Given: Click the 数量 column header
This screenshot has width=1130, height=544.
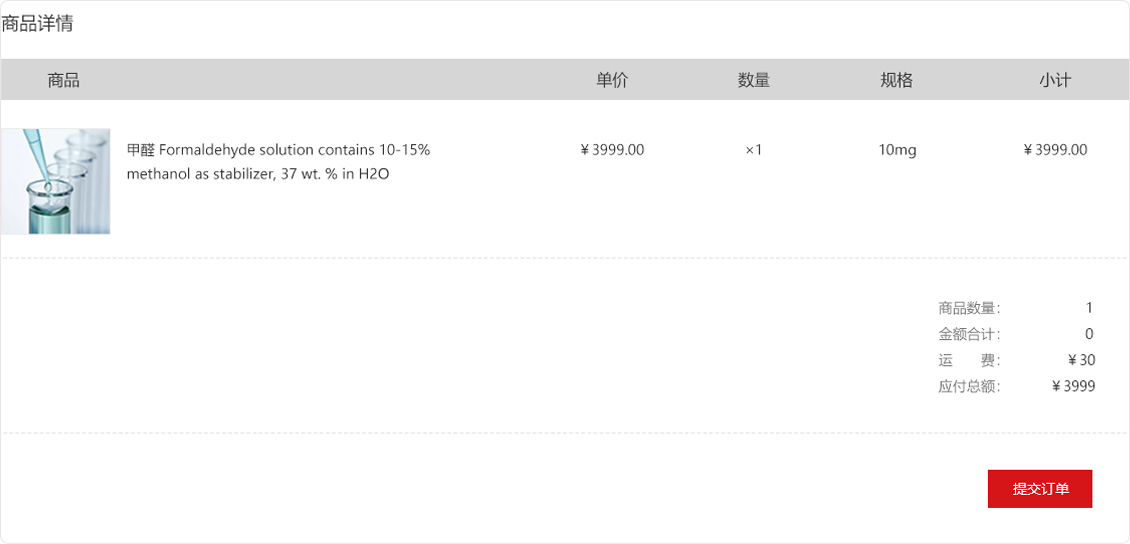Looking at the screenshot, I should (x=754, y=80).
